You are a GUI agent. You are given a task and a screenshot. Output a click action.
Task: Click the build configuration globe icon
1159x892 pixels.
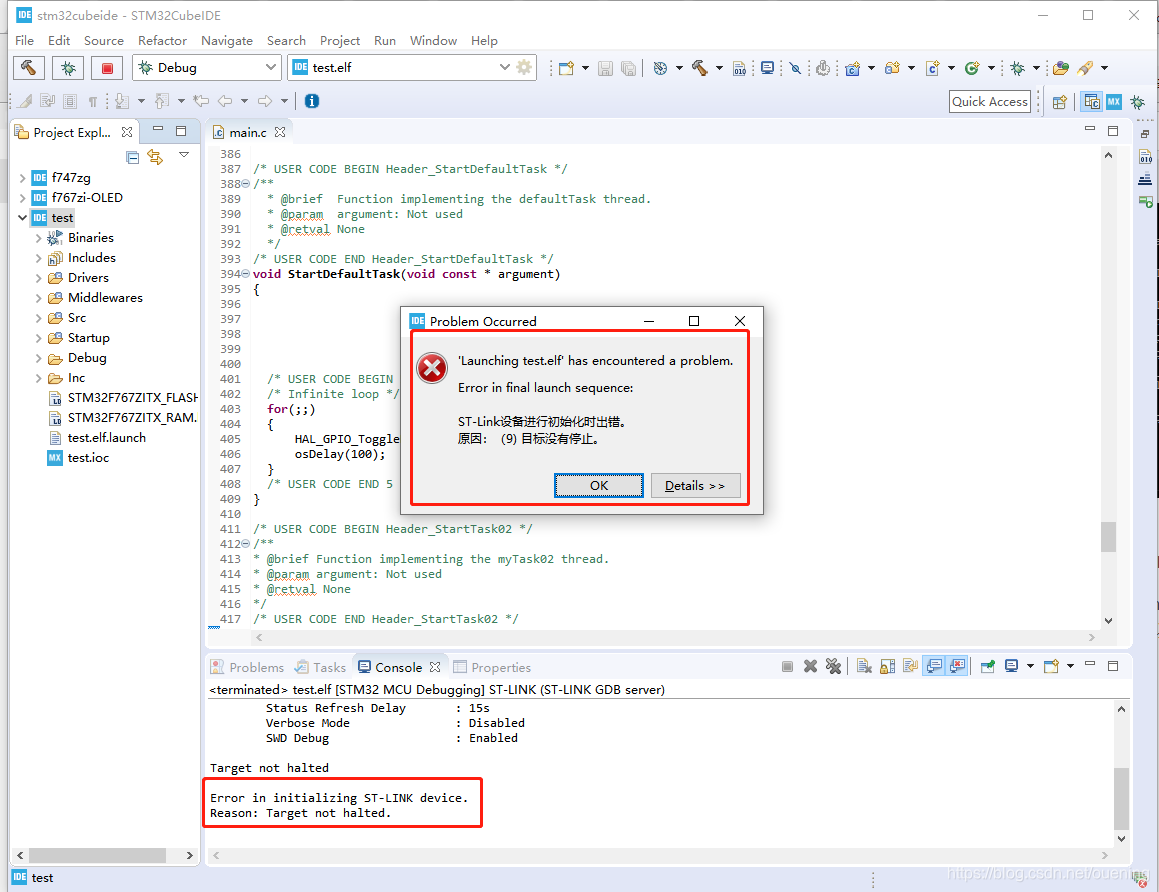click(x=660, y=68)
